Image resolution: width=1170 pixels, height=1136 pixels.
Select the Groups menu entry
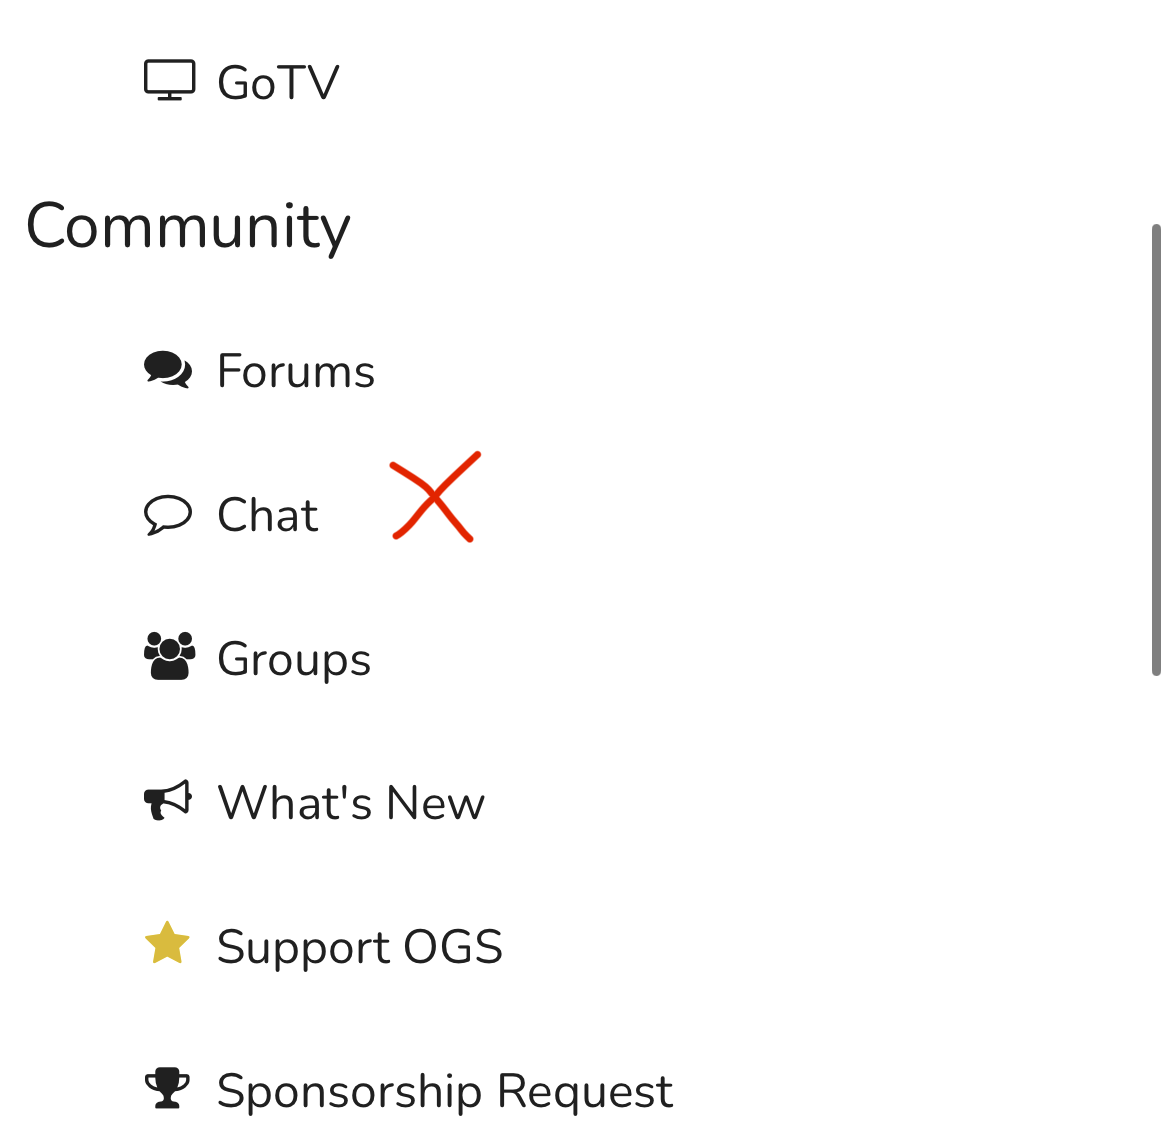click(294, 659)
